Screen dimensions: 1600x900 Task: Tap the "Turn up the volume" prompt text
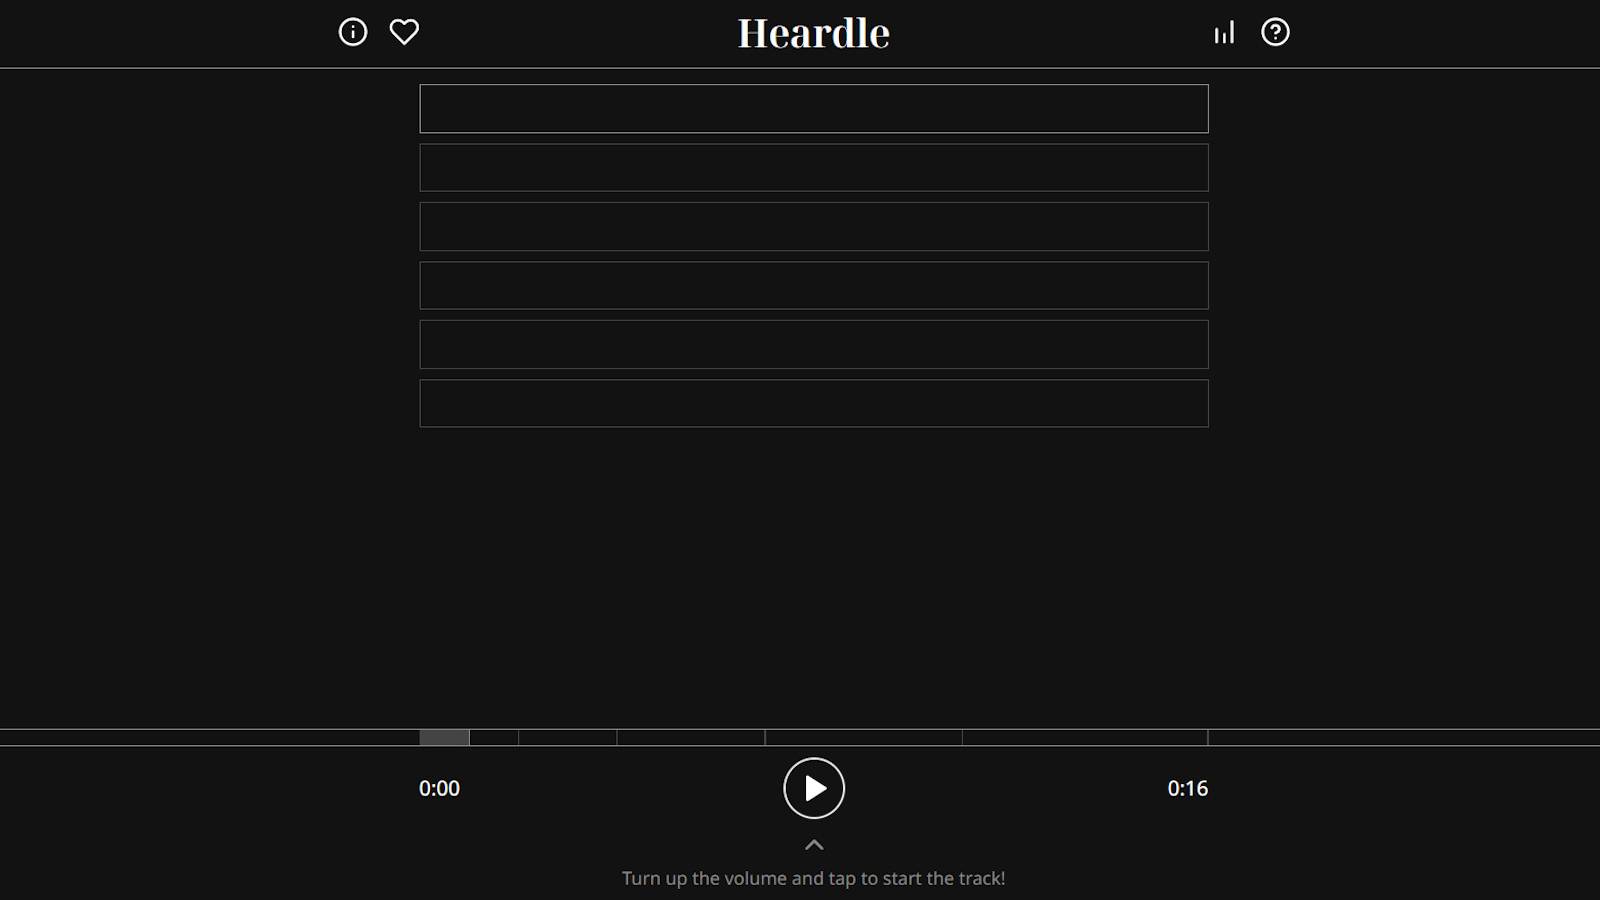(813, 878)
